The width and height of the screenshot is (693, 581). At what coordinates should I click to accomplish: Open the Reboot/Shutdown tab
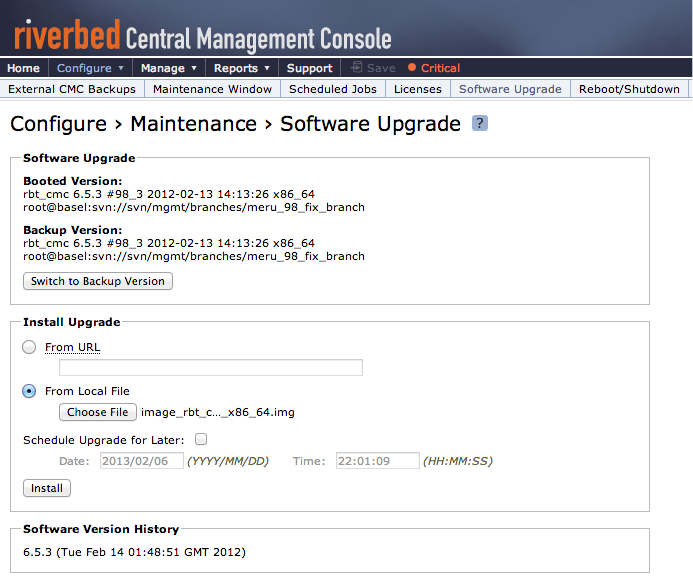pos(629,89)
